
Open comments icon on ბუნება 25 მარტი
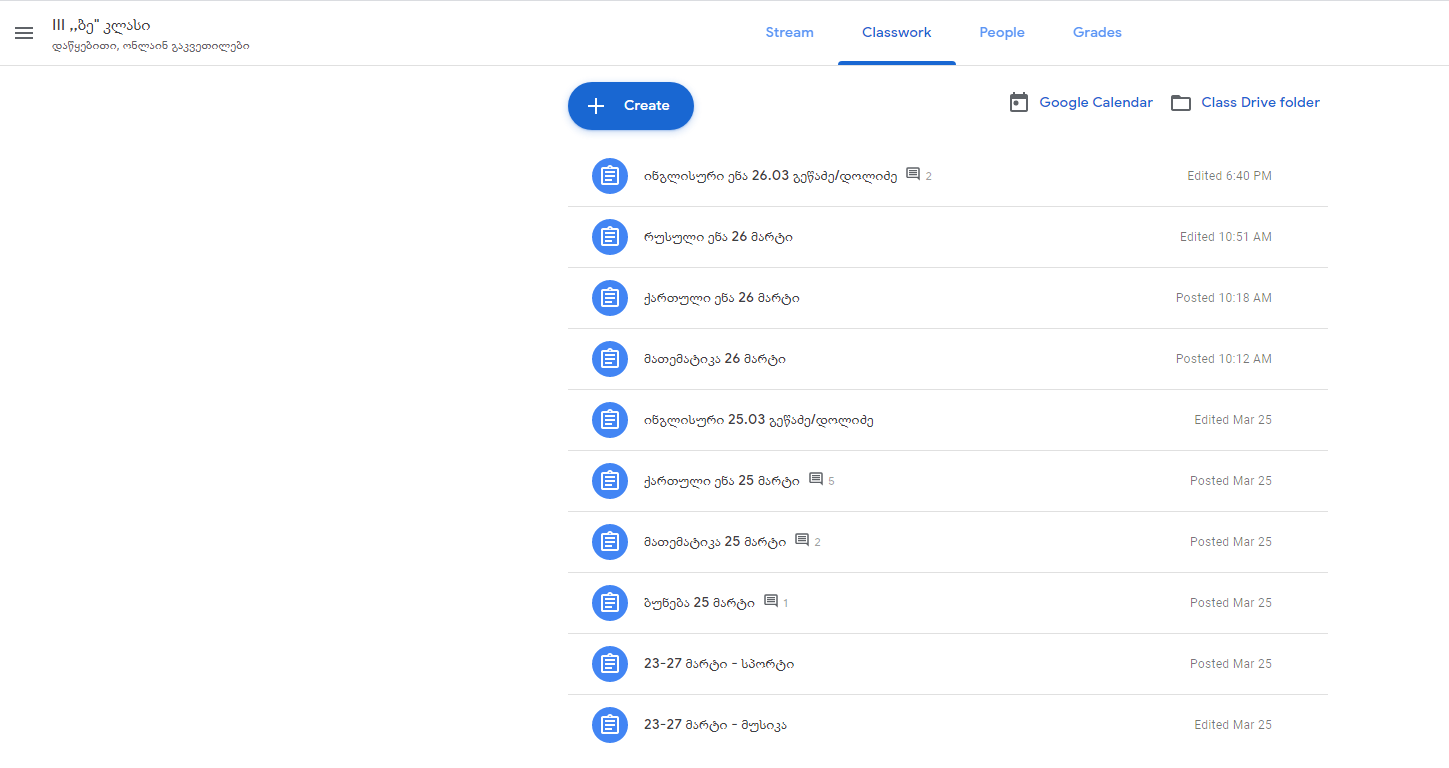point(771,601)
